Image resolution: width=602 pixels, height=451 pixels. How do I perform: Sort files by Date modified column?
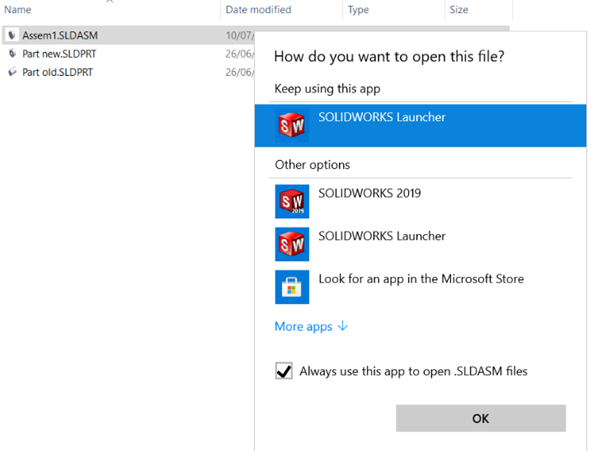pyautogui.click(x=258, y=10)
